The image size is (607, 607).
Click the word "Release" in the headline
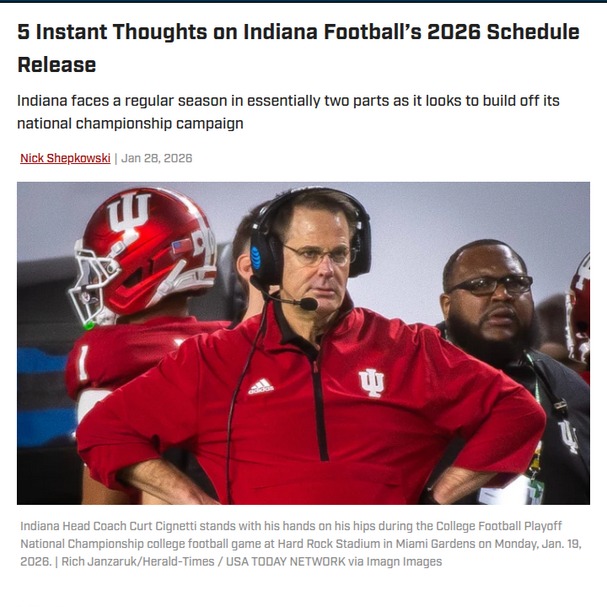pyautogui.click(x=57, y=65)
